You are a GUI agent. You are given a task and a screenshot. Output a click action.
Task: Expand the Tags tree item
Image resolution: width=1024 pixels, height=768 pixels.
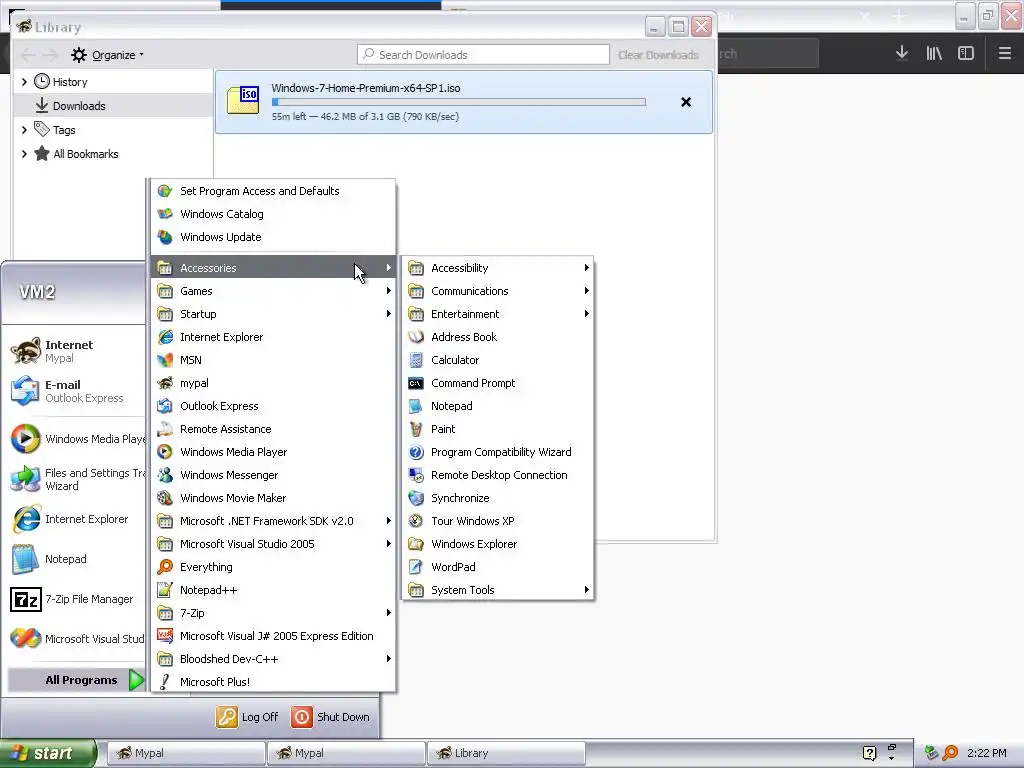pos(24,130)
